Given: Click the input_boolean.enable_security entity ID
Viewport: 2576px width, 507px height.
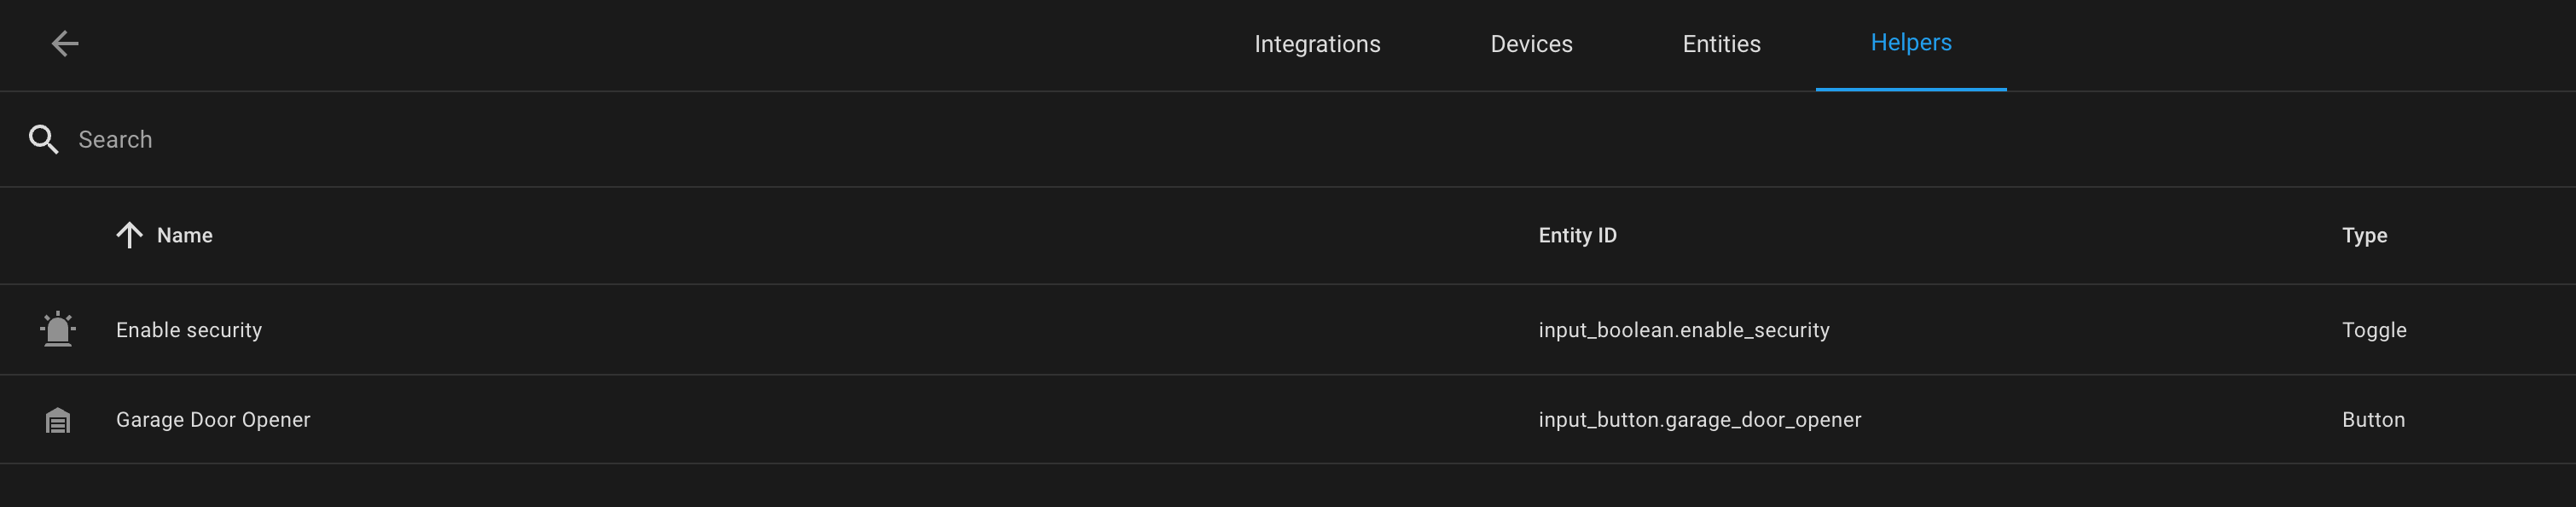Looking at the screenshot, I should point(1684,330).
